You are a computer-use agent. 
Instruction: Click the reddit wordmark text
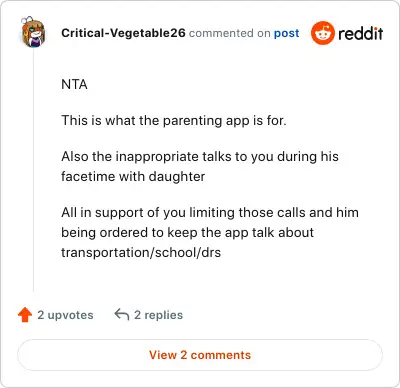[x=360, y=33]
